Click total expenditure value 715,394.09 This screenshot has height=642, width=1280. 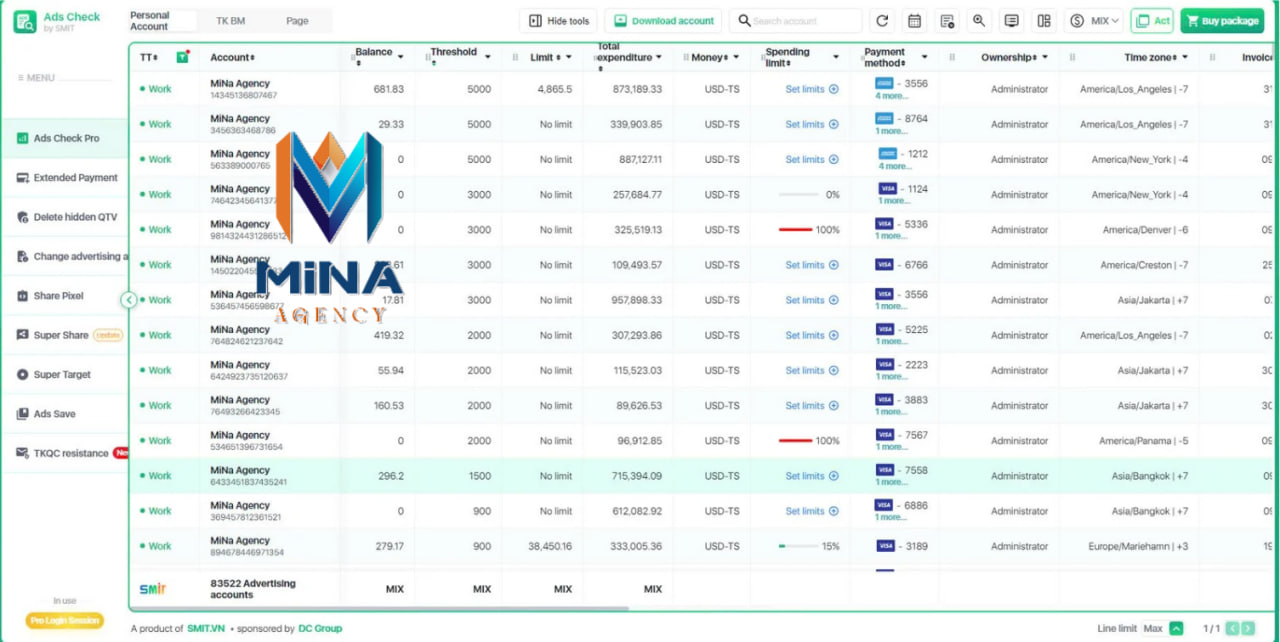pos(637,476)
